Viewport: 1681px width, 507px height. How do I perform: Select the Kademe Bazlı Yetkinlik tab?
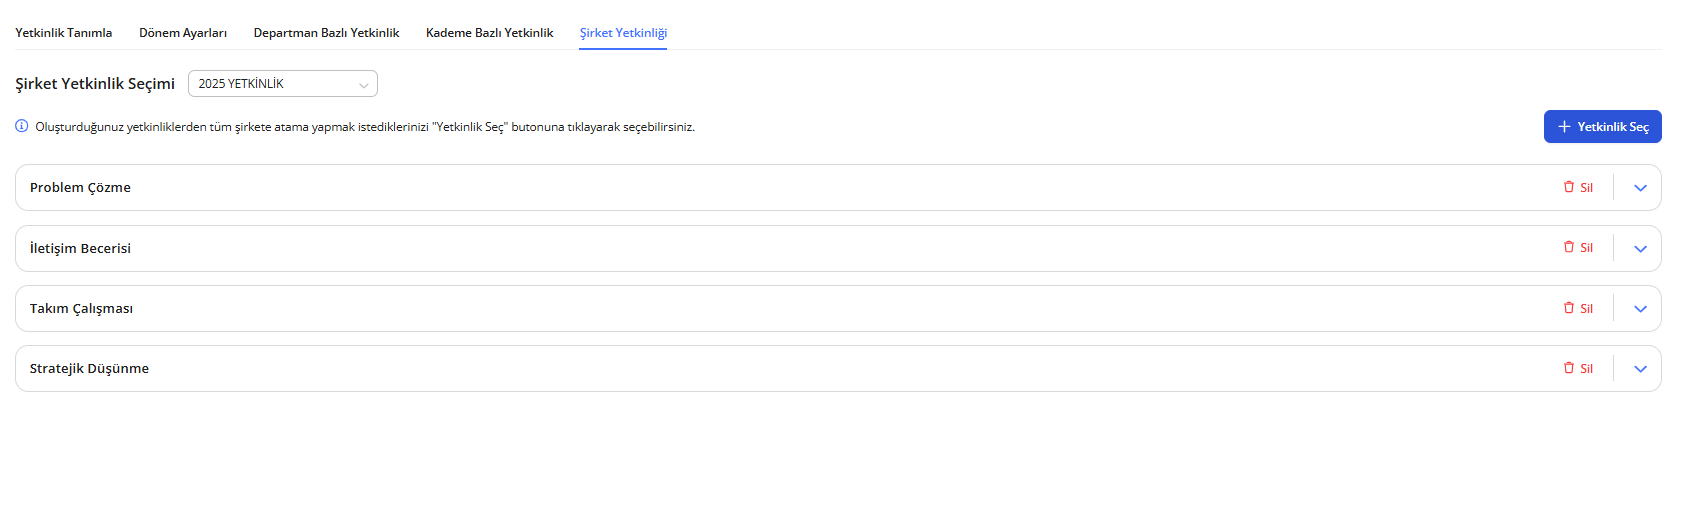[x=489, y=33]
